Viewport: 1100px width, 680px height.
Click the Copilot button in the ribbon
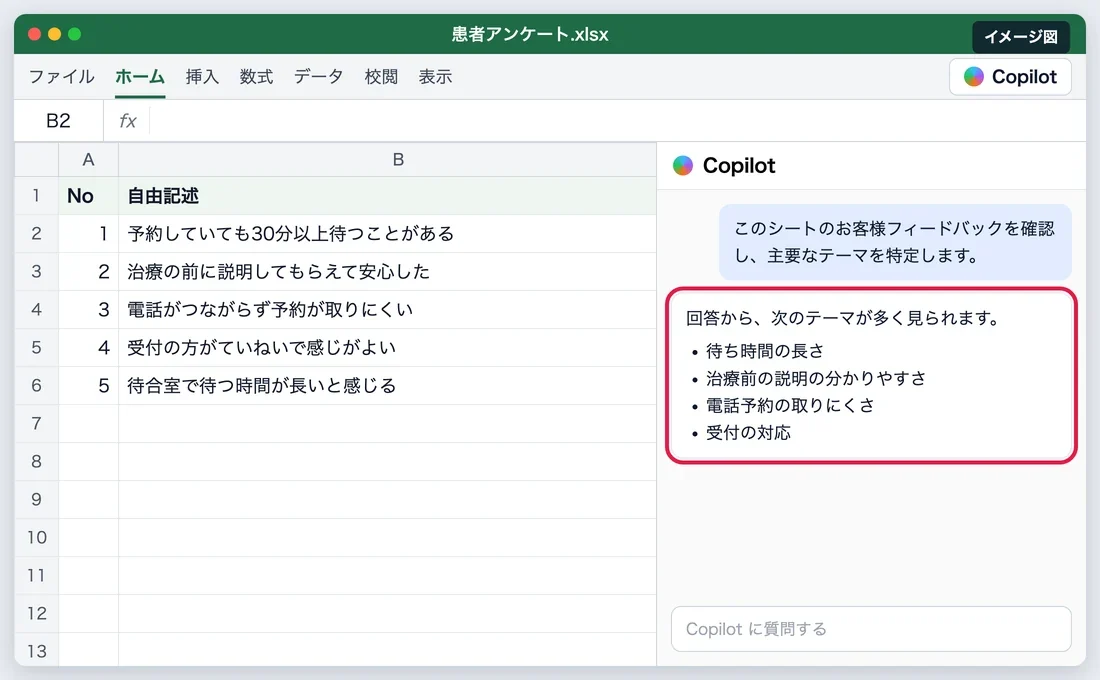point(1010,76)
